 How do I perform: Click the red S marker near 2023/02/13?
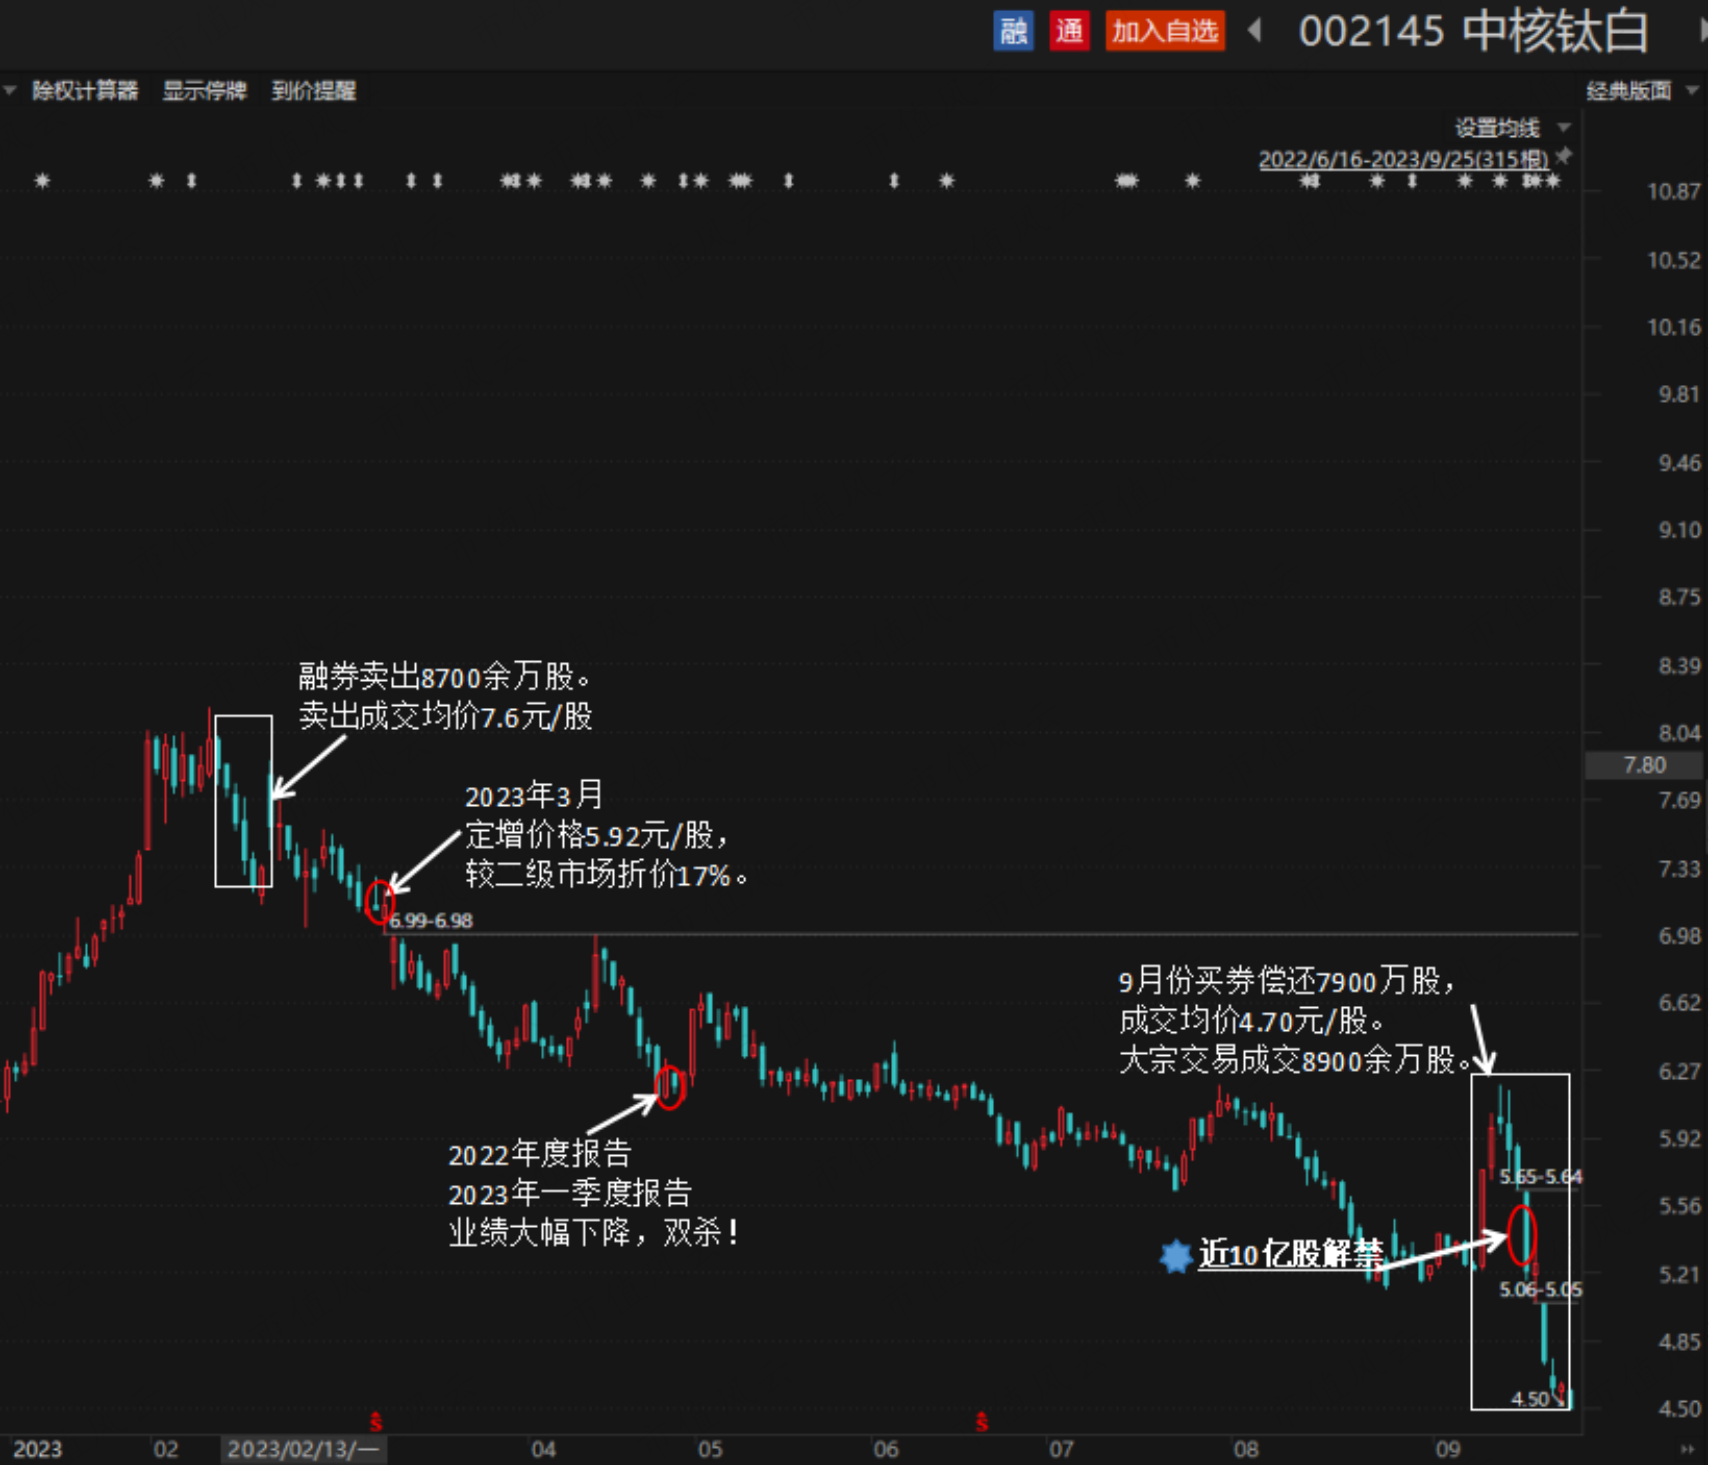376,1420
